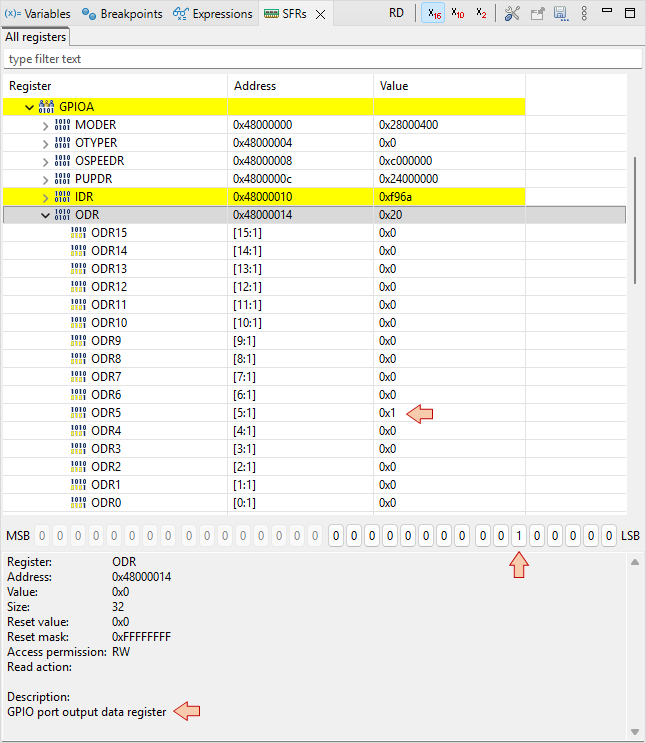Open the Expressions tab
The height and width of the screenshot is (743, 646).
(x=213, y=14)
